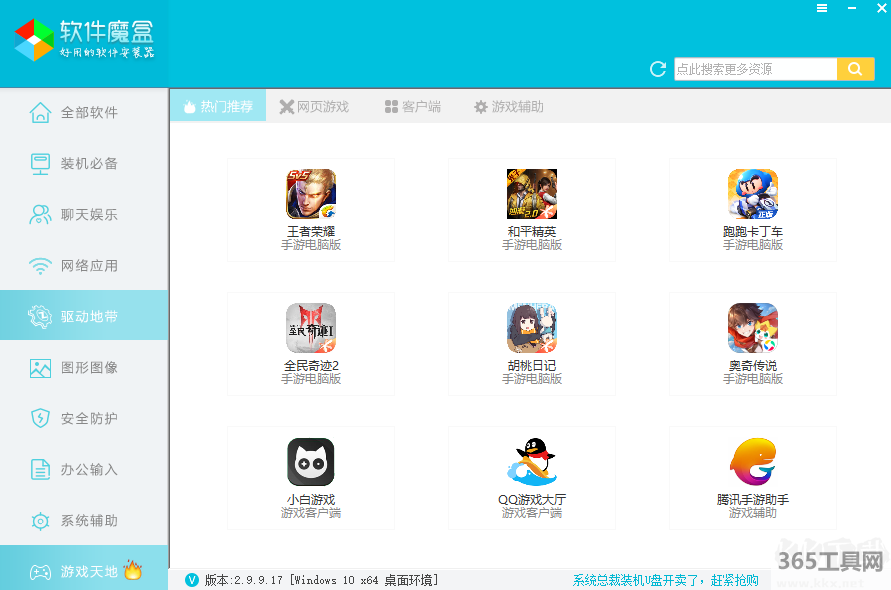Open the 小白游戏 client icon
891x590 pixels.
click(x=311, y=462)
